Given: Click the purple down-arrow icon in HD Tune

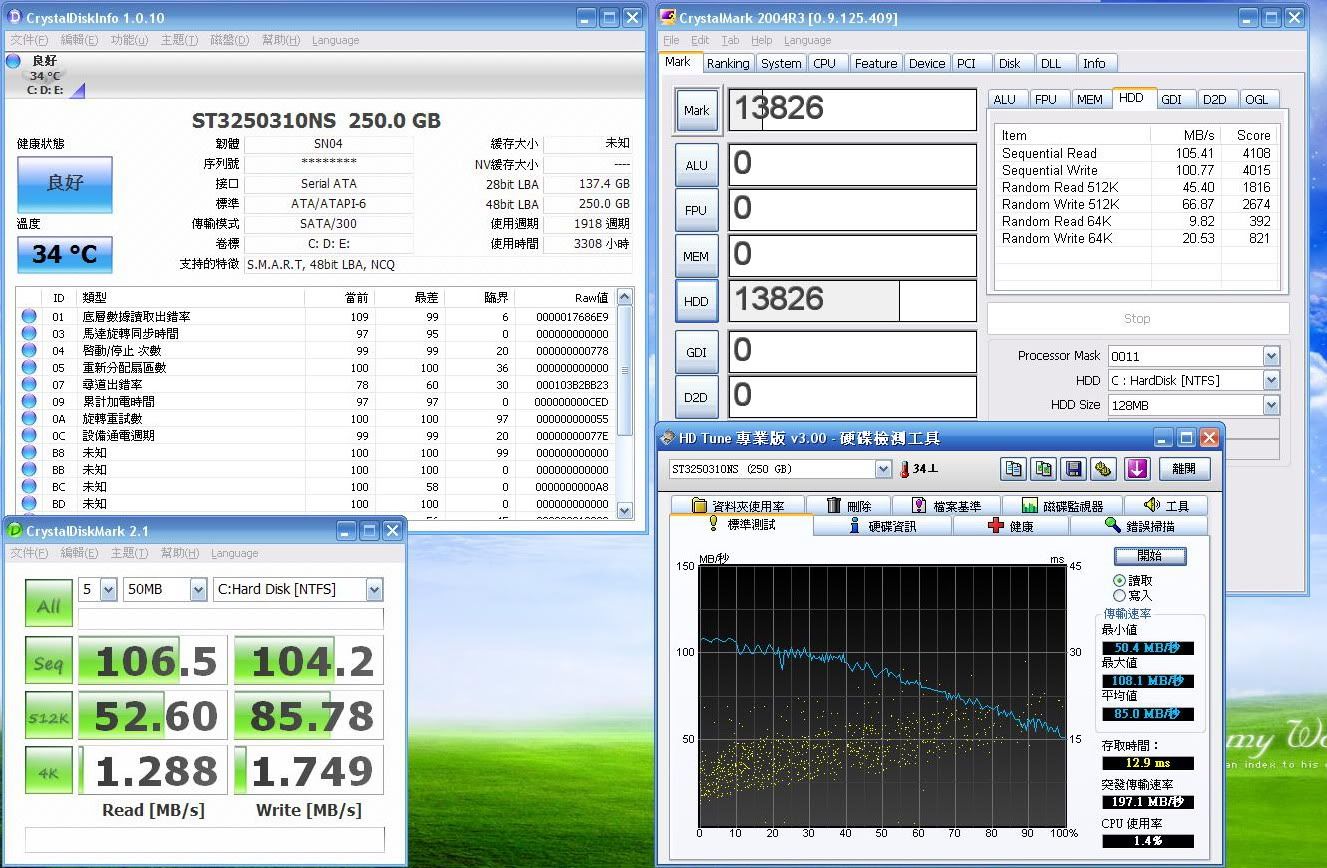Looking at the screenshot, I should pyautogui.click(x=1137, y=469).
